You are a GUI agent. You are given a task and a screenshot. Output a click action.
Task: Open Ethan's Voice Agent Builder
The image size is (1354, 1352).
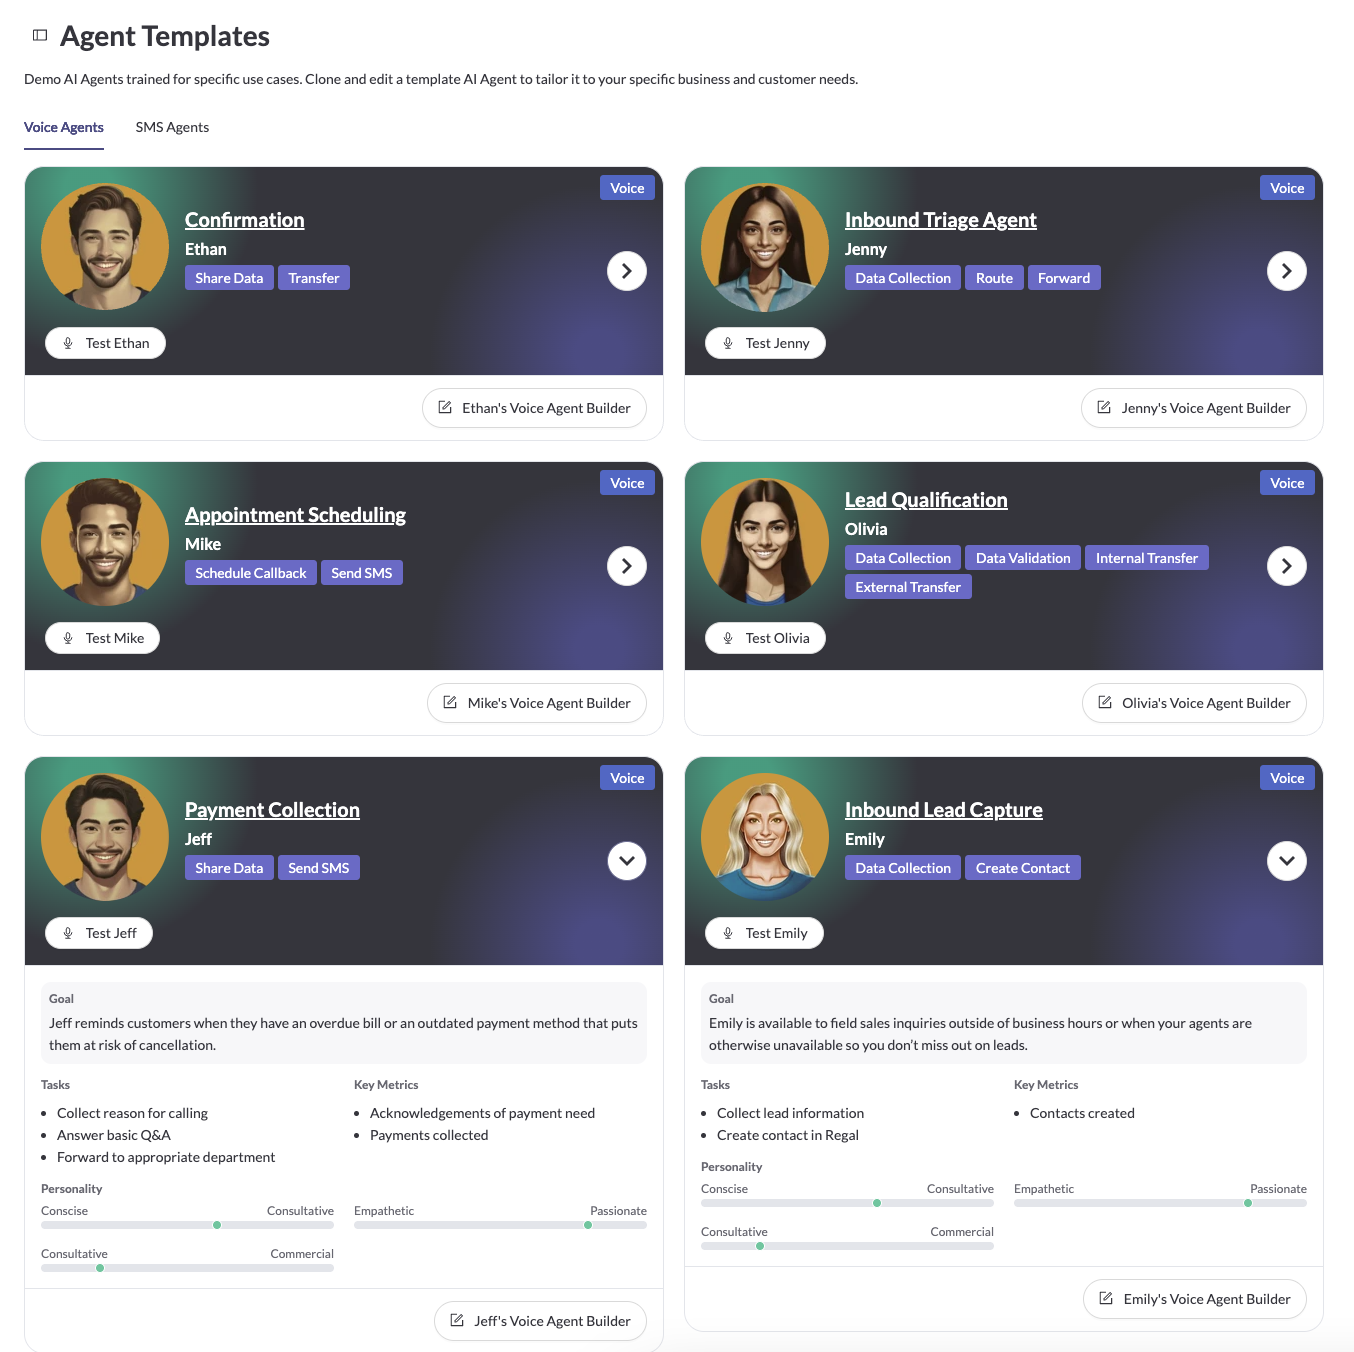[534, 408]
